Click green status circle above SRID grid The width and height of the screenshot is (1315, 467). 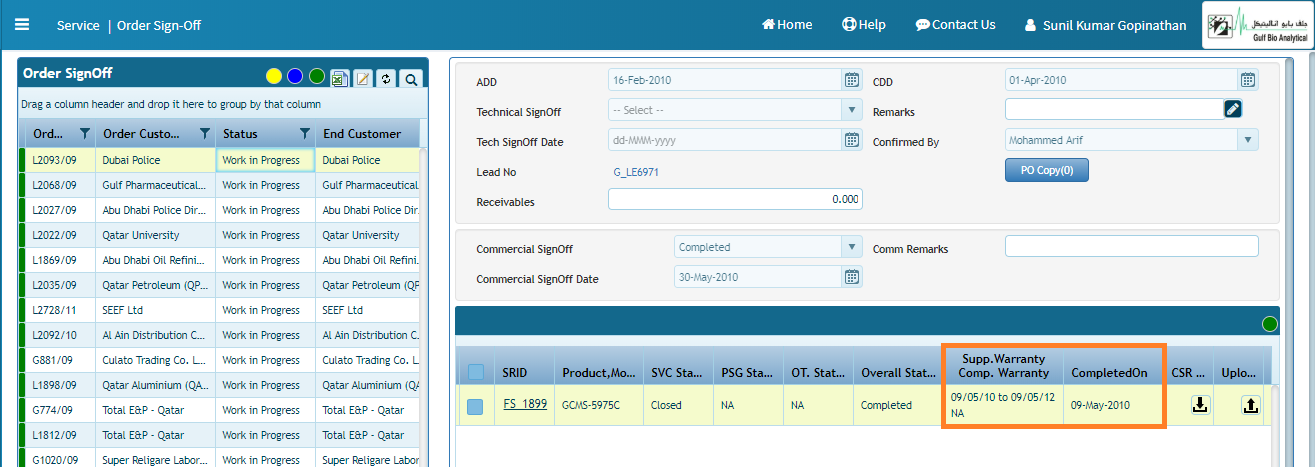[x=1270, y=323]
